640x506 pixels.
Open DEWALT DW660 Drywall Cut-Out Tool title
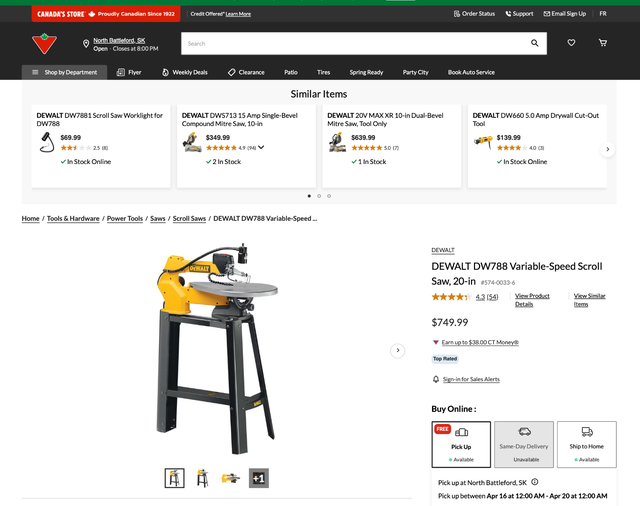536,120
